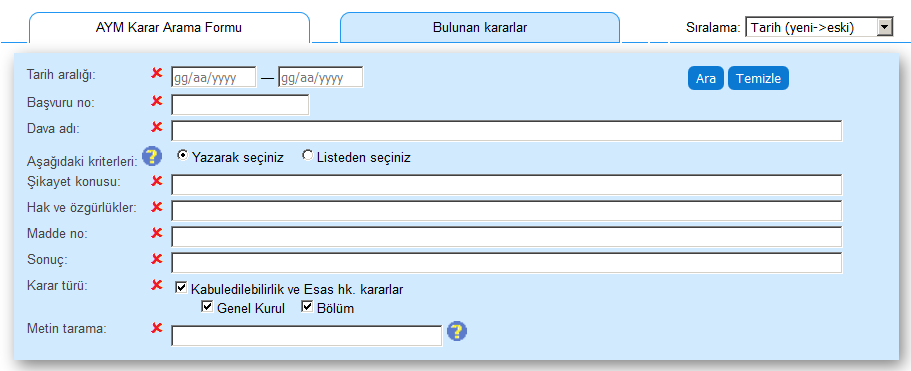Select the Yazarak seçiniz radio option
Image resolution: width=911 pixels, height=371 pixels.
pos(182,156)
